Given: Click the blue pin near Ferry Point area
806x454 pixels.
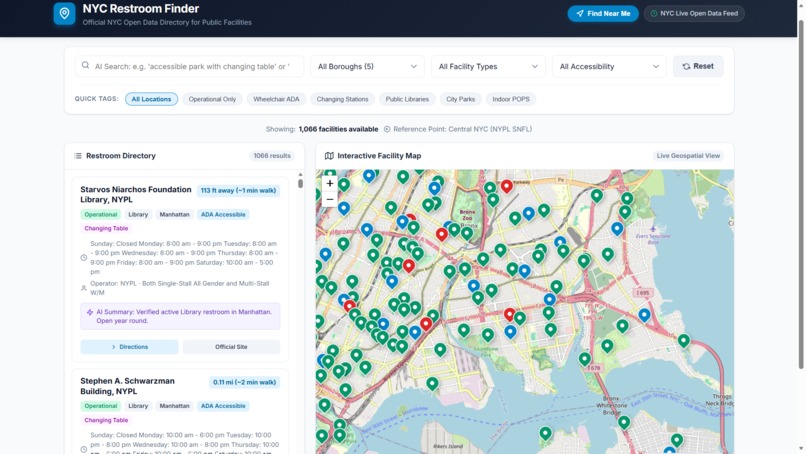Looking at the screenshot, I should click(x=645, y=315).
